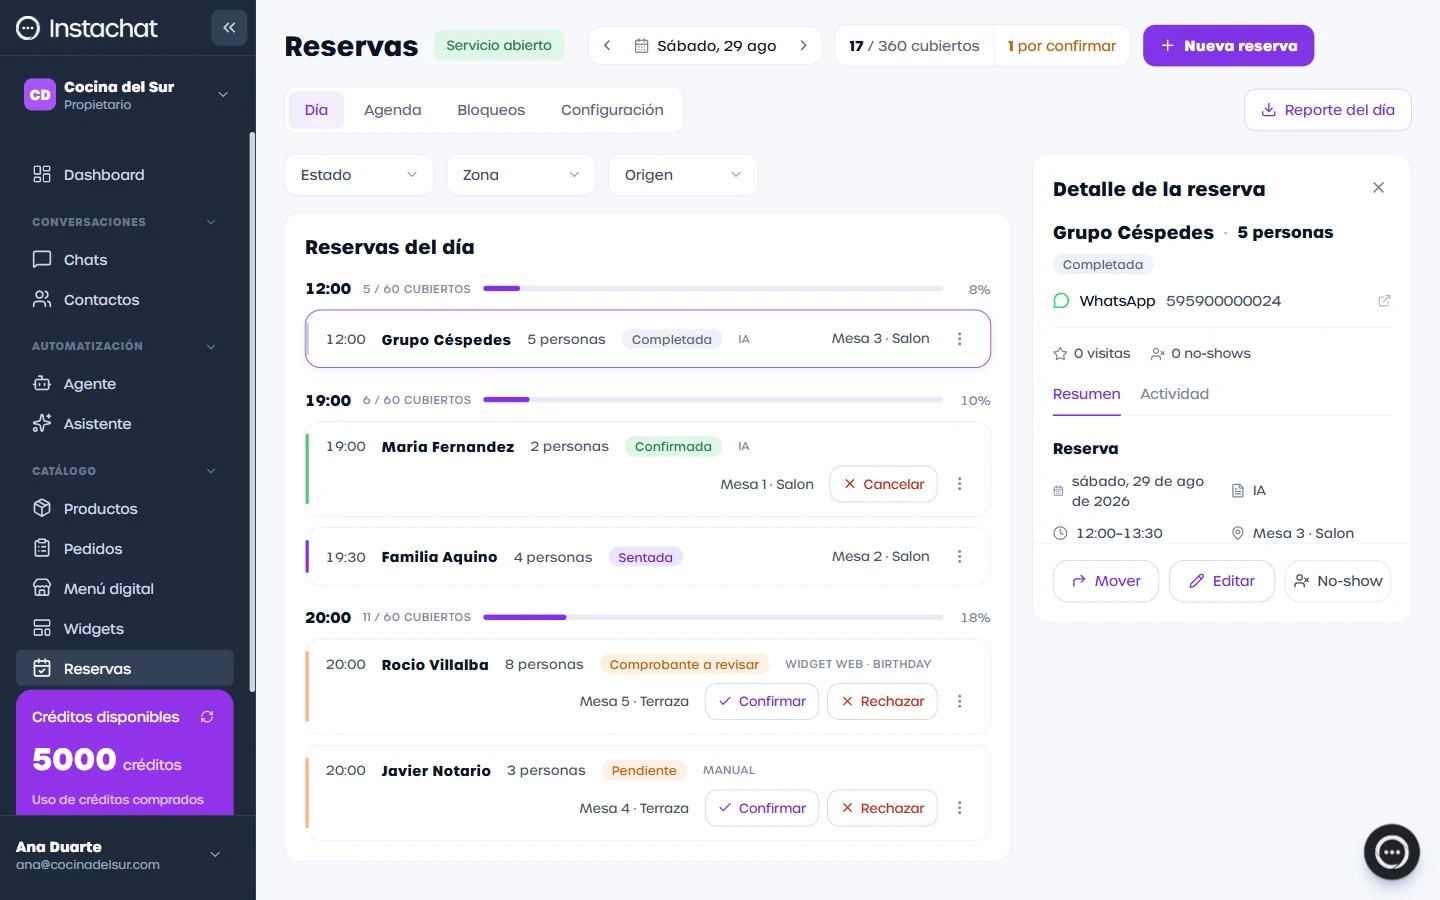The image size is (1440, 900).
Task: Open the Asistente section
Action: click(x=125, y=424)
